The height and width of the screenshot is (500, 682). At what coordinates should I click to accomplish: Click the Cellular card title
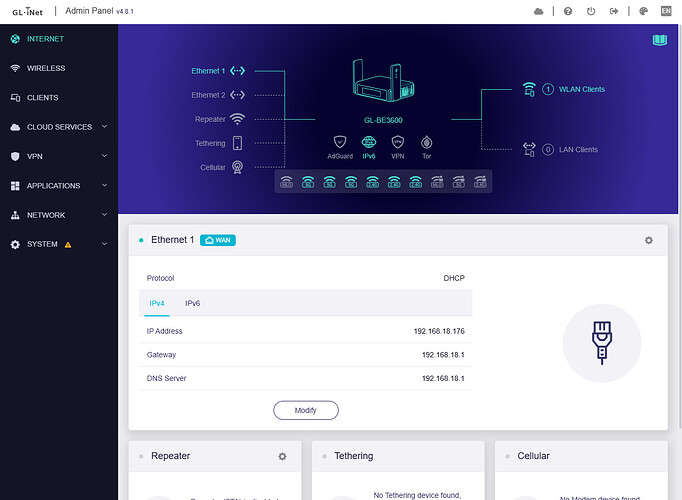coord(533,456)
